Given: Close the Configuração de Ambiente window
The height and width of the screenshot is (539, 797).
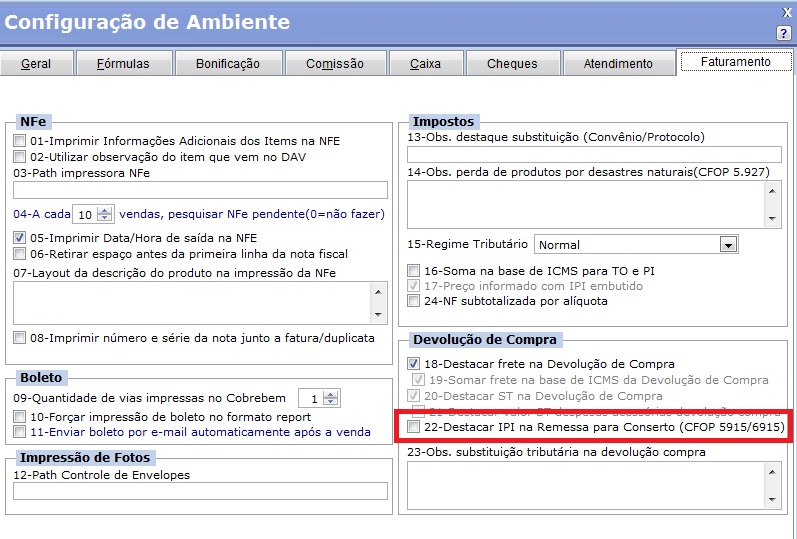Looking at the screenshot, I should [x=786, y=13].
